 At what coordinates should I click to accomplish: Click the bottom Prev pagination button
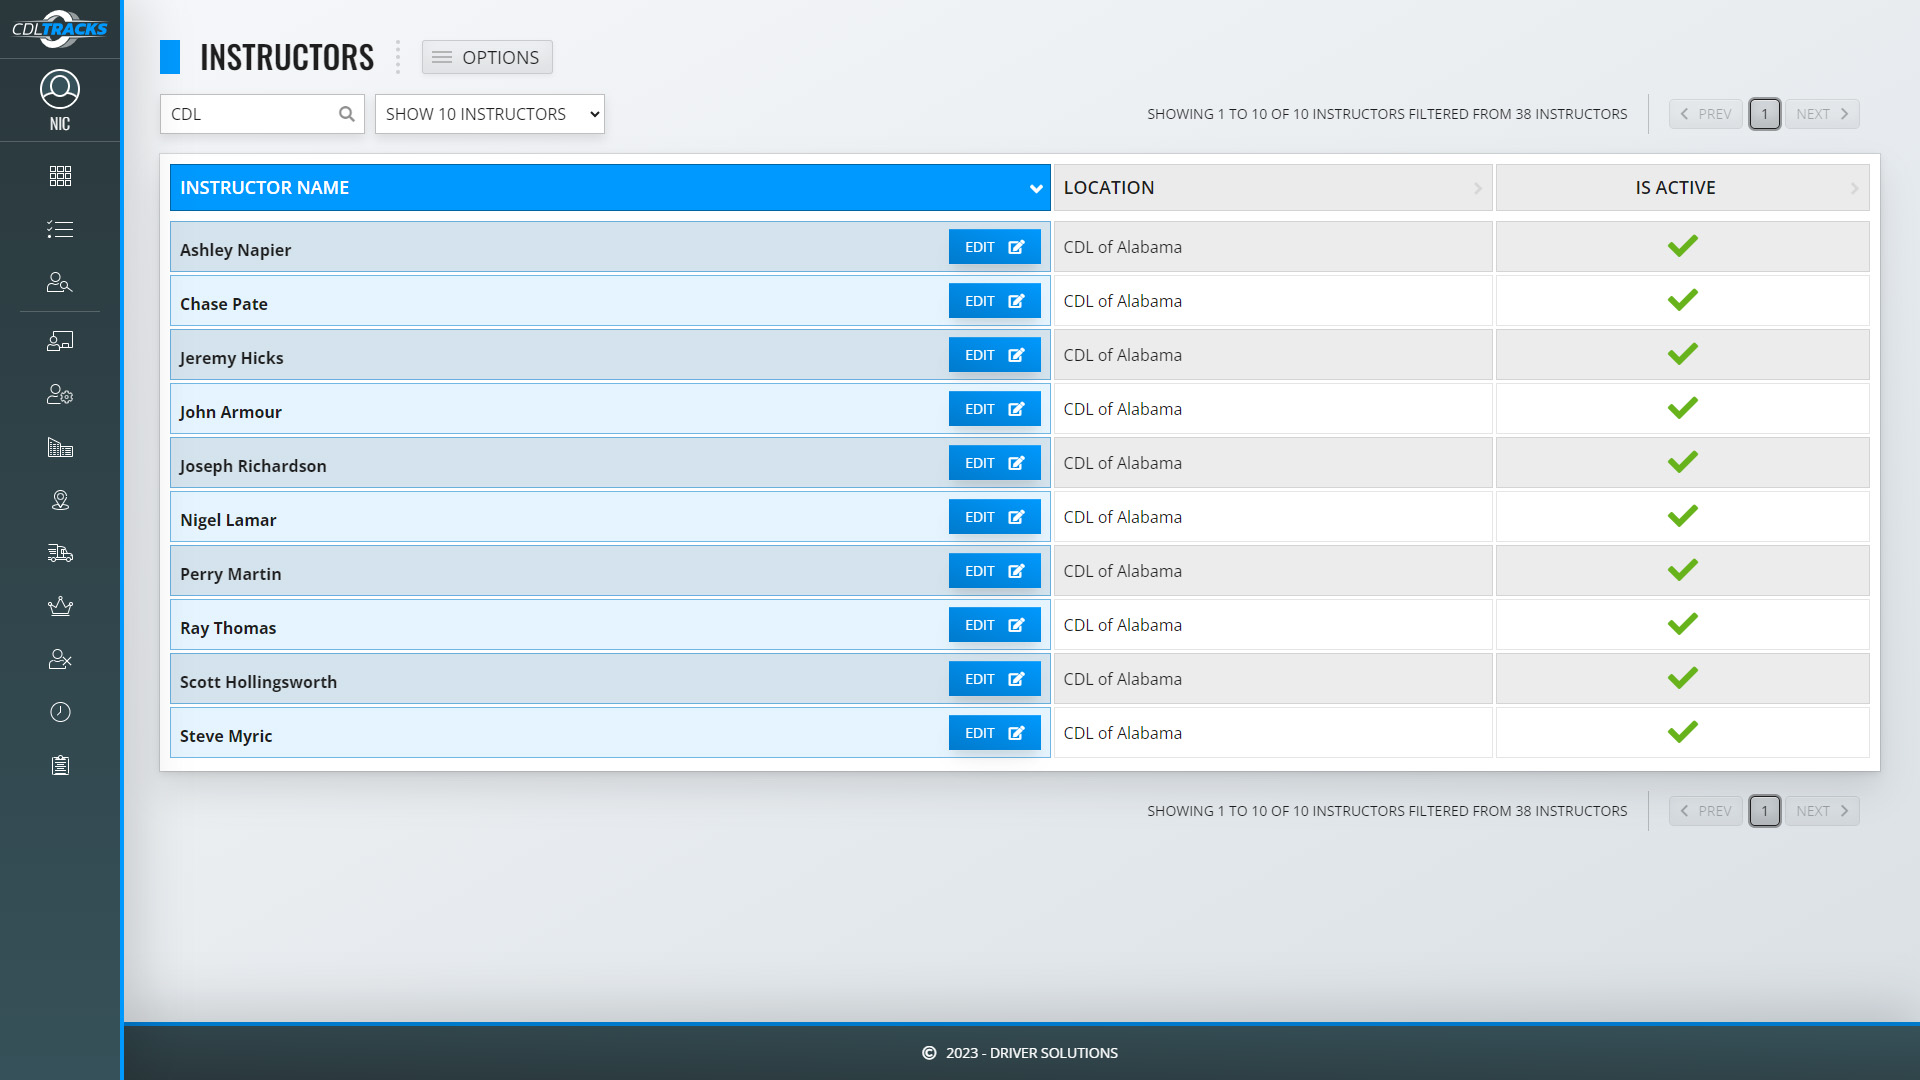[1706, 811]
